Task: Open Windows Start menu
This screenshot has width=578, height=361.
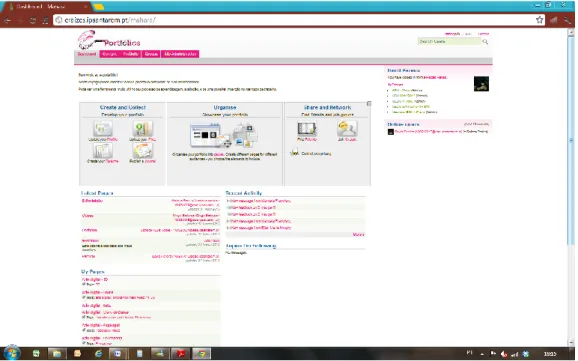Action: coord(12,353)
